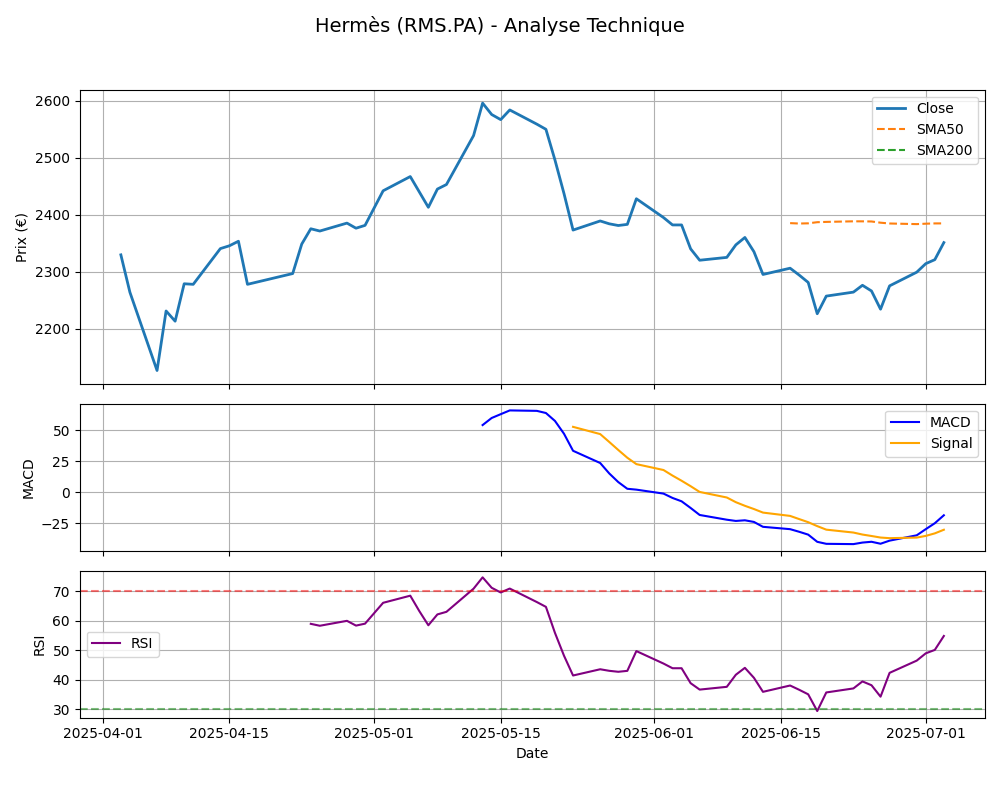Click the 2025-04-15 date tick label
The width and height of the screenshot is (1000, 800).
point(229,733)
